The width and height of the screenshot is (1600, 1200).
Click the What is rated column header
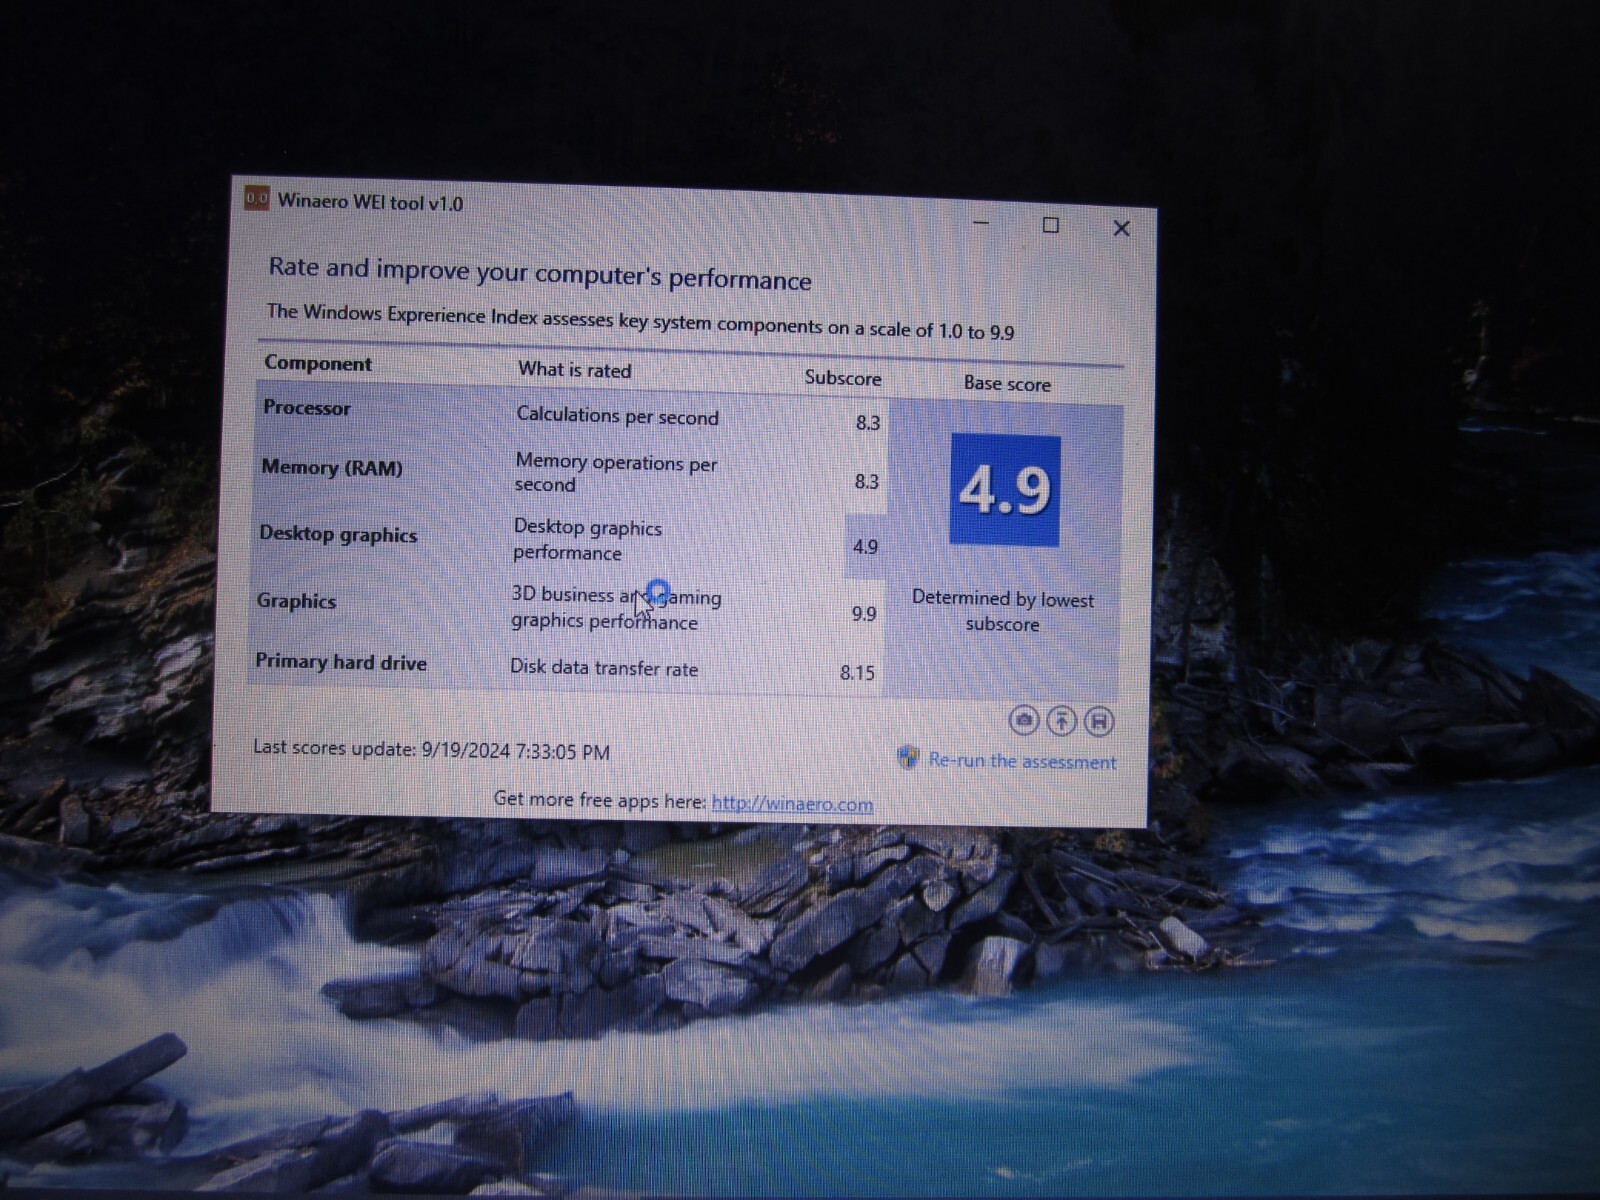pos(575,370)
